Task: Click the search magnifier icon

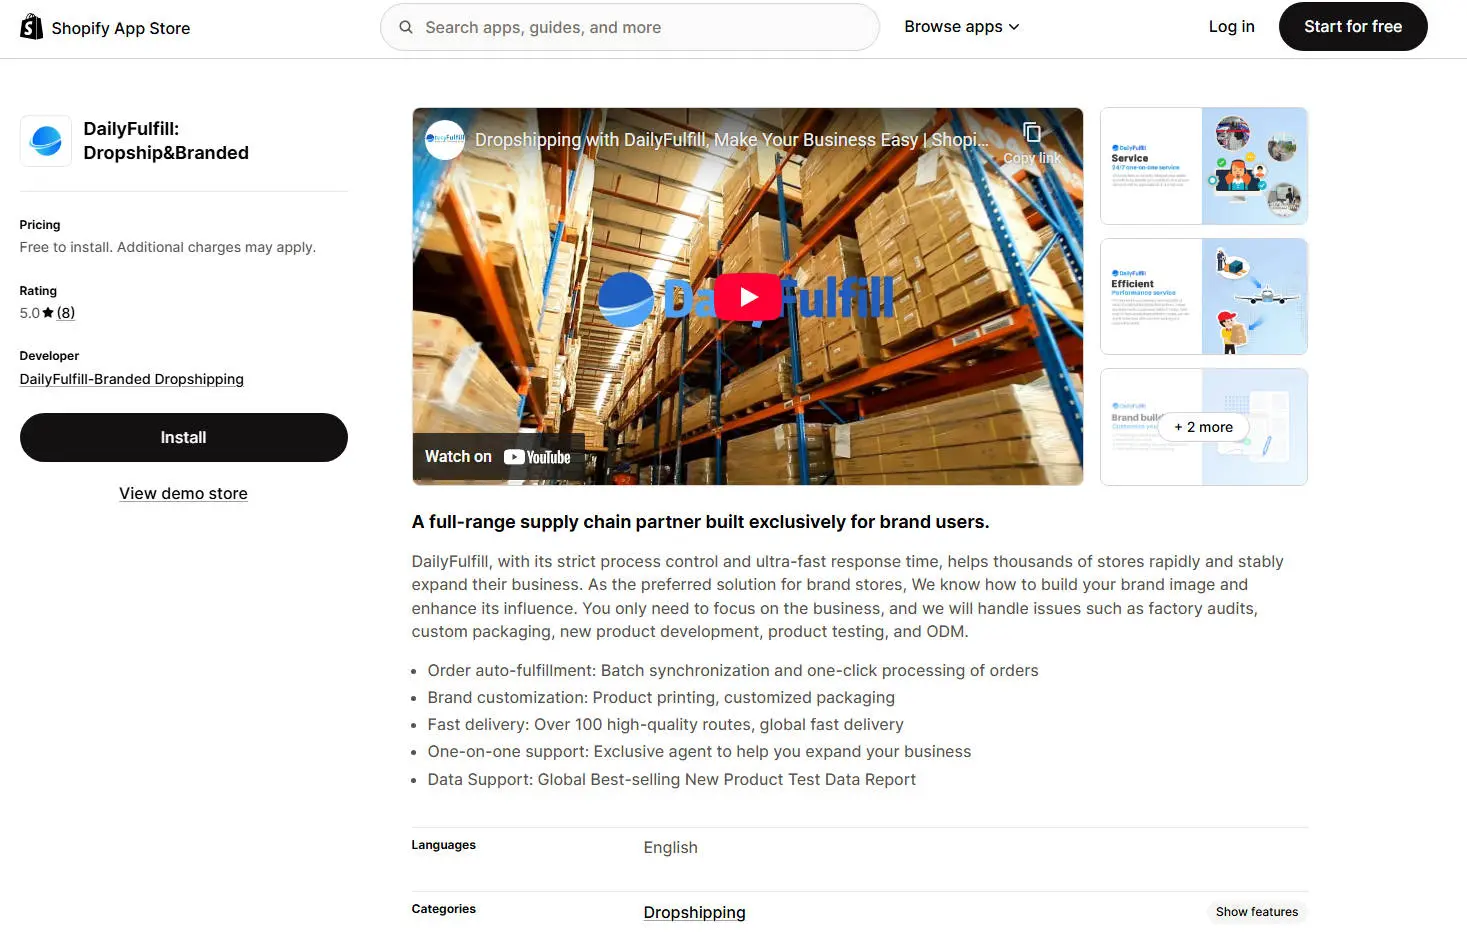Action: (x=406, y=28)
